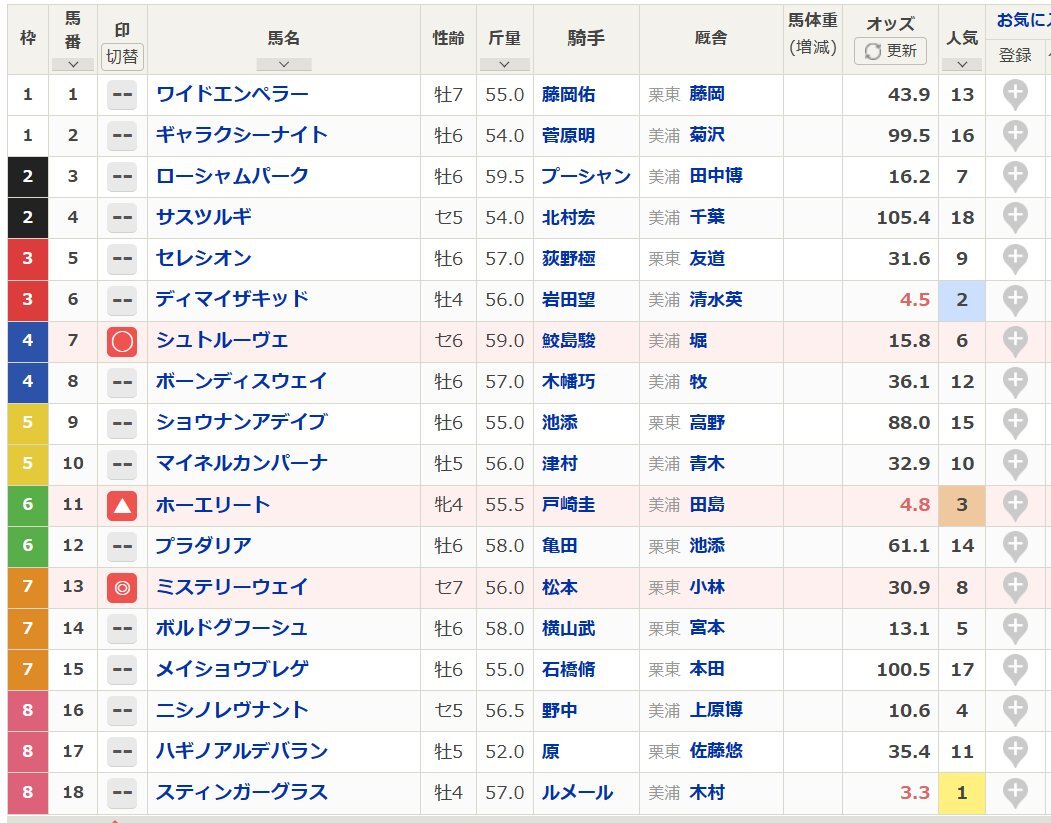Screen dimensions: 1051x823
Task: Add ボーンディスウェイ with the plus pin icon
Action: point(1015,381)
